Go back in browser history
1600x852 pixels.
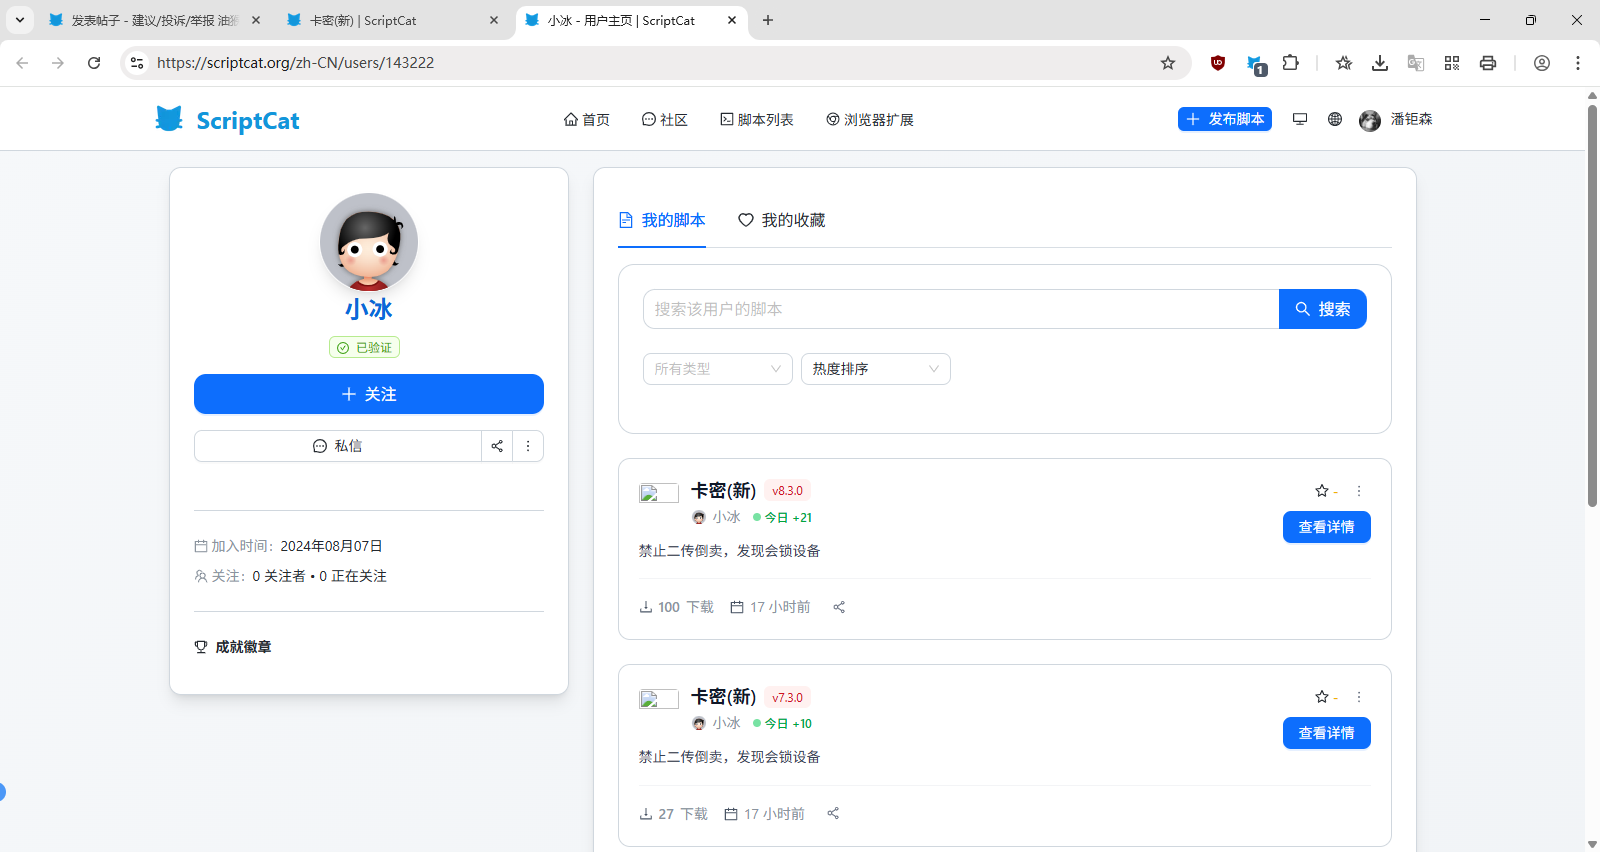[x=22, y=63]
